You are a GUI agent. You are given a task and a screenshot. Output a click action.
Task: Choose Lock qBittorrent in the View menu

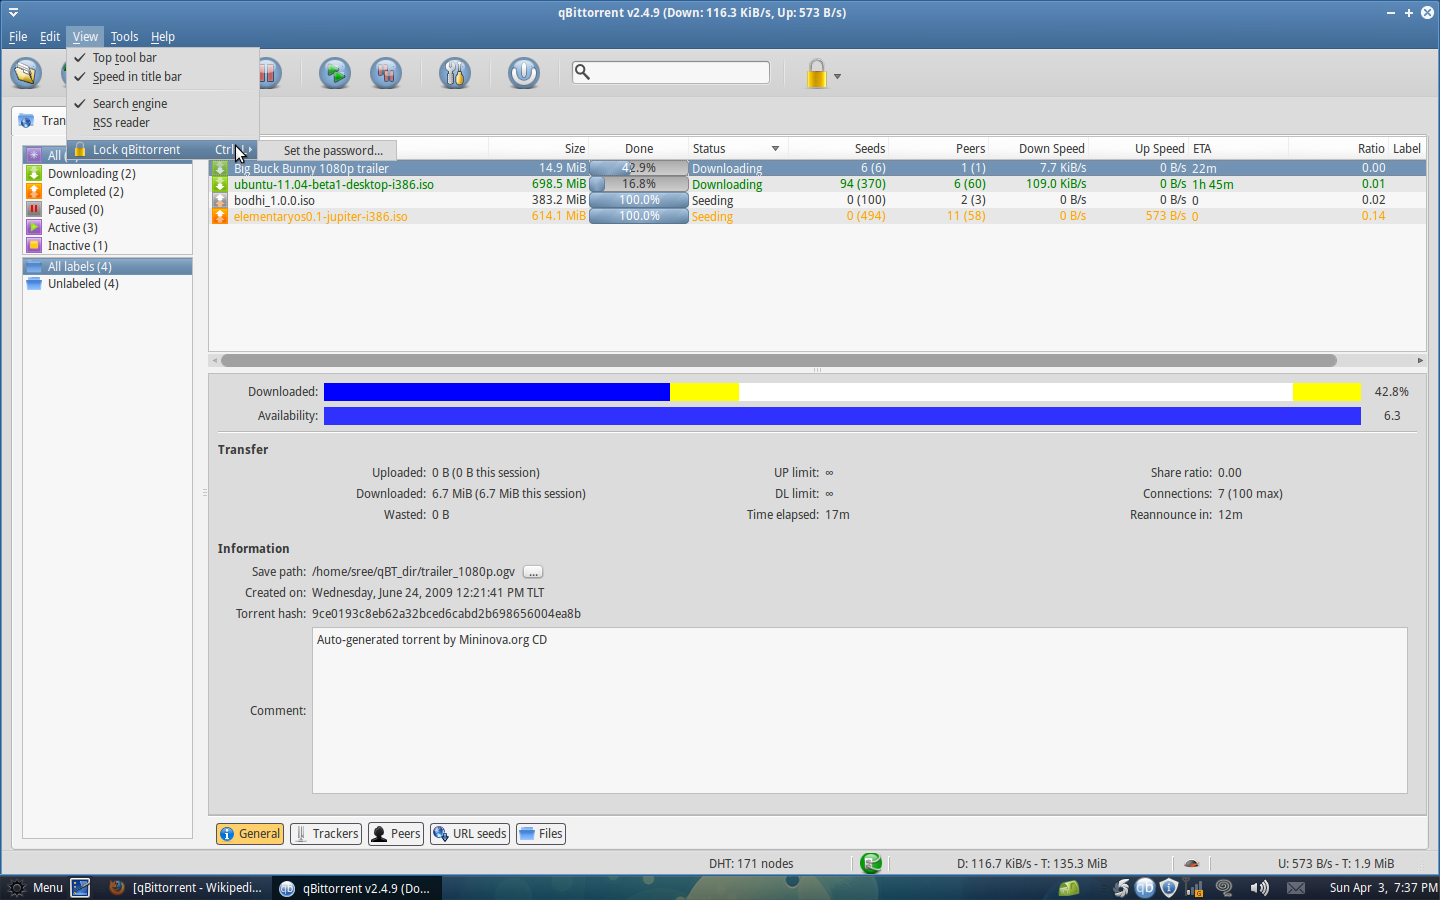coord(163,150)
